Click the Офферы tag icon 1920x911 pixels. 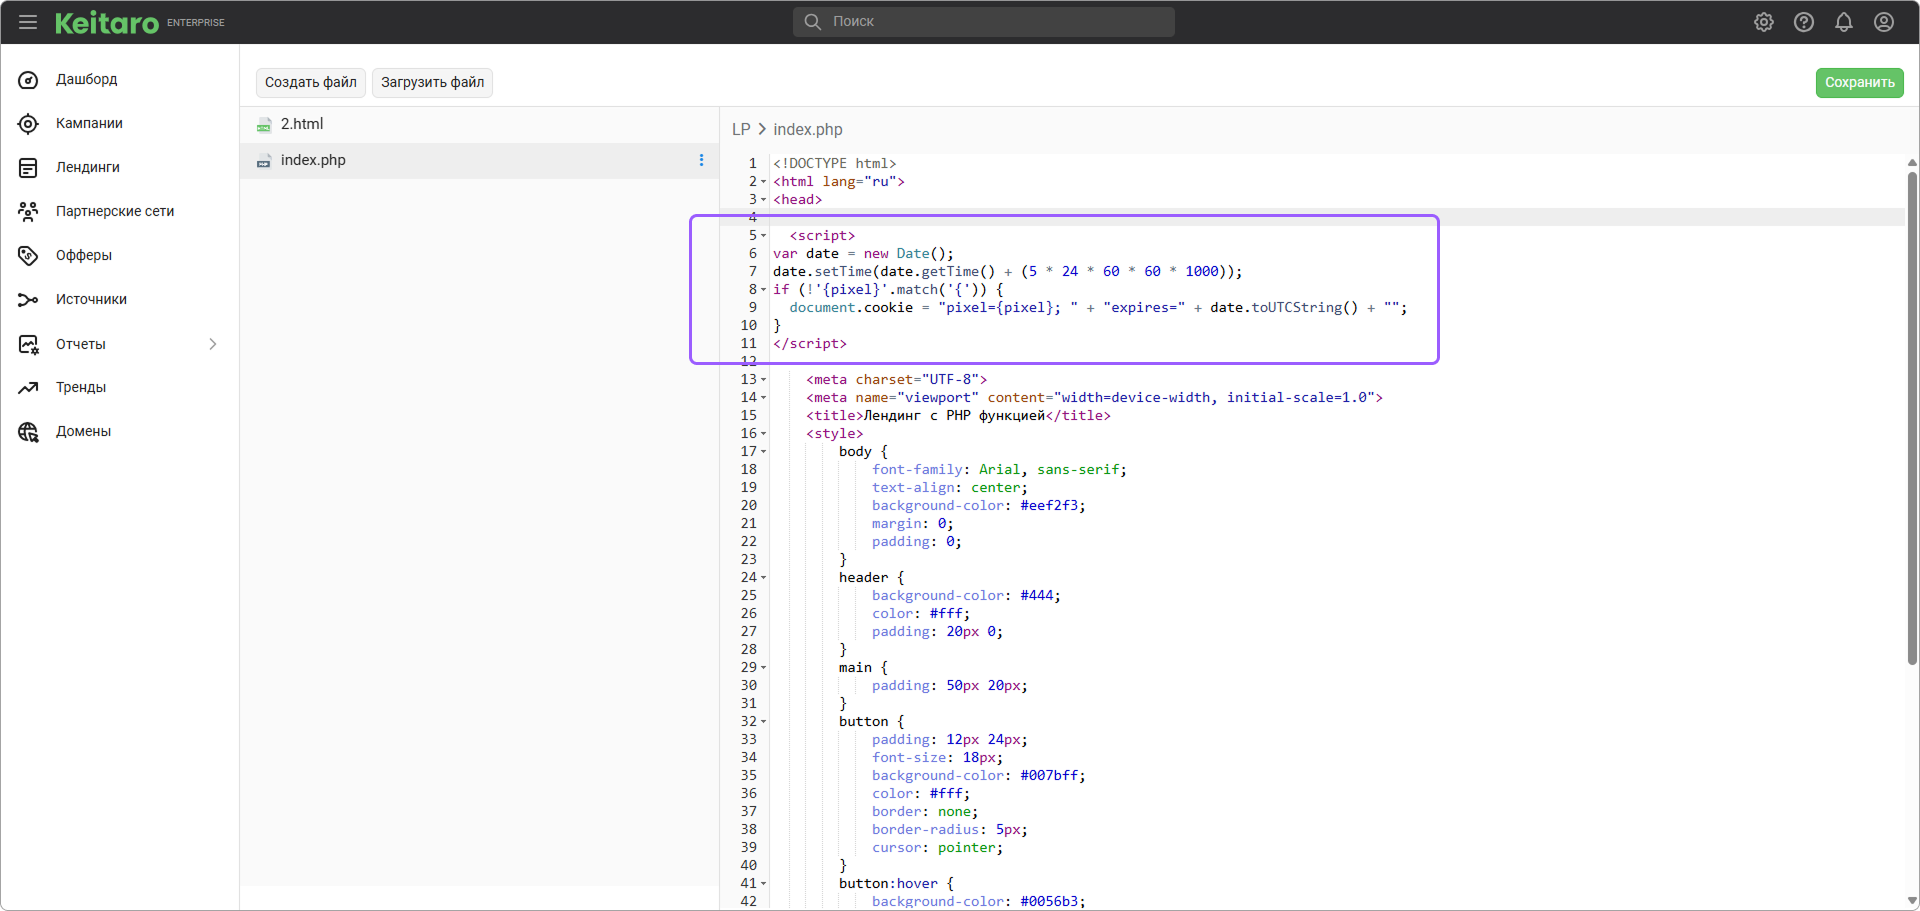[28, 256]
